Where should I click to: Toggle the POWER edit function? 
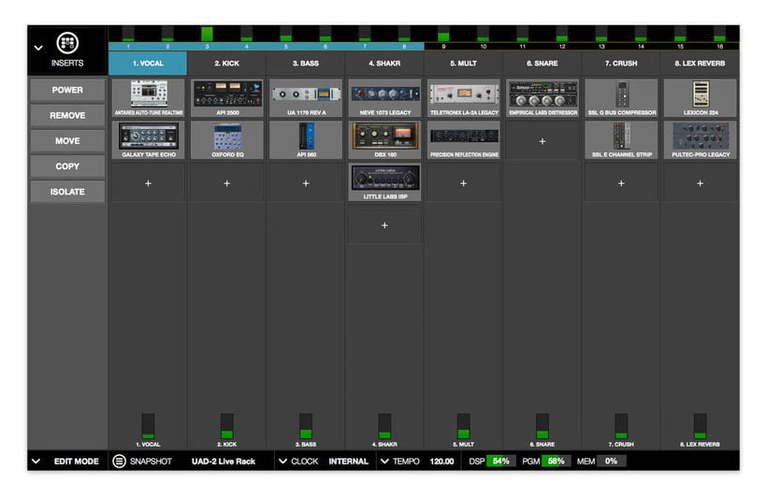click(x=68, y=90)
